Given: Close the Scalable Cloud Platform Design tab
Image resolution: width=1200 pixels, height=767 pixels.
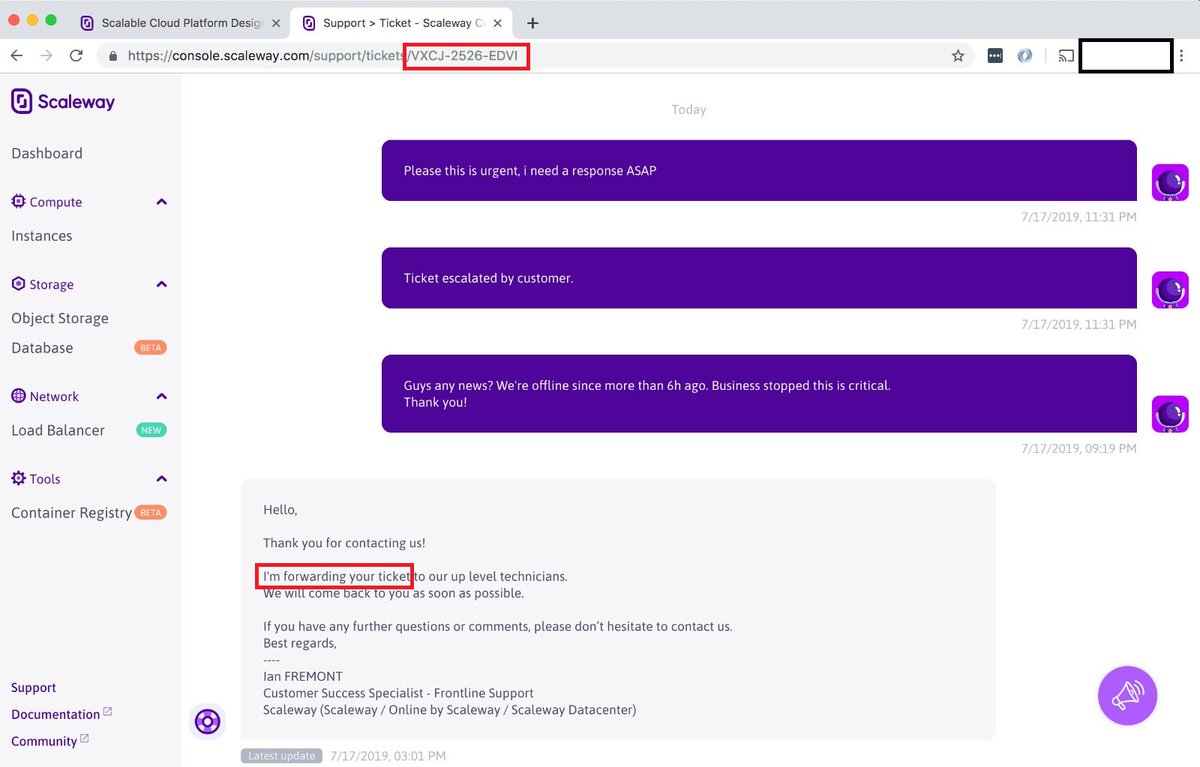Looking at the screenshot, I should pyautogui.click(x=275, y=22).
